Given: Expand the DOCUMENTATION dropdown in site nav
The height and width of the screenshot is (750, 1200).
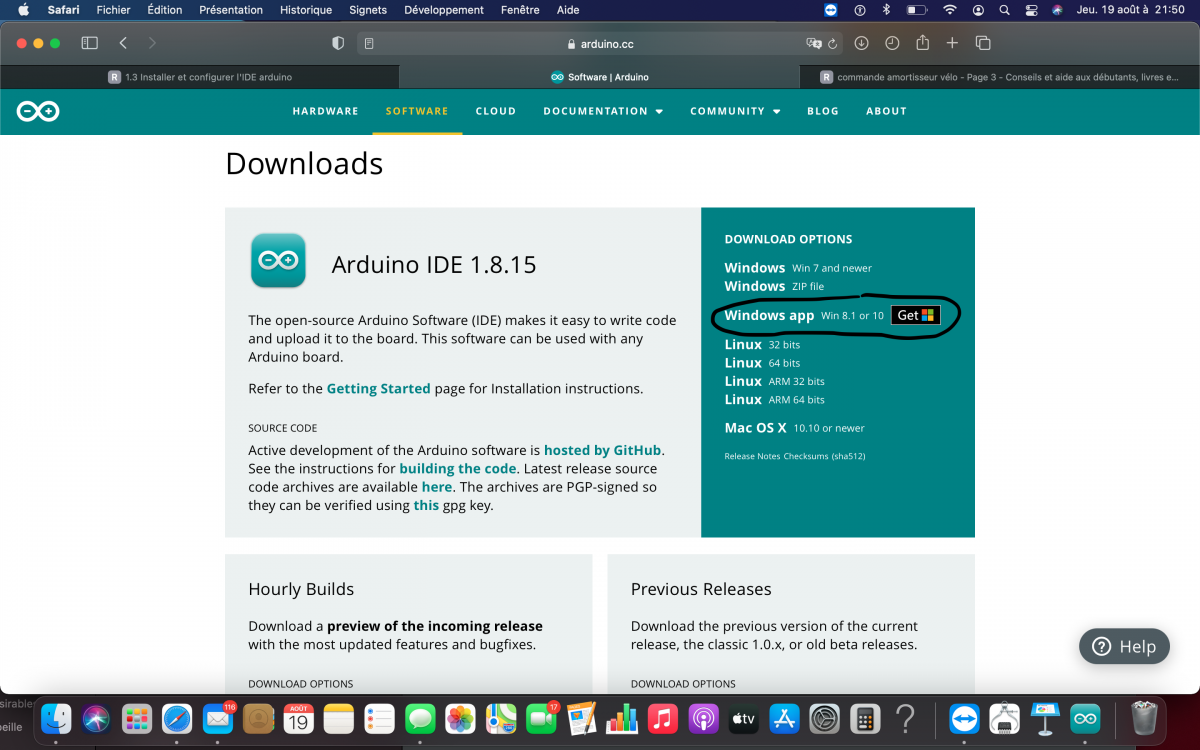Looking at the screenshot, I should coord(603,111).
